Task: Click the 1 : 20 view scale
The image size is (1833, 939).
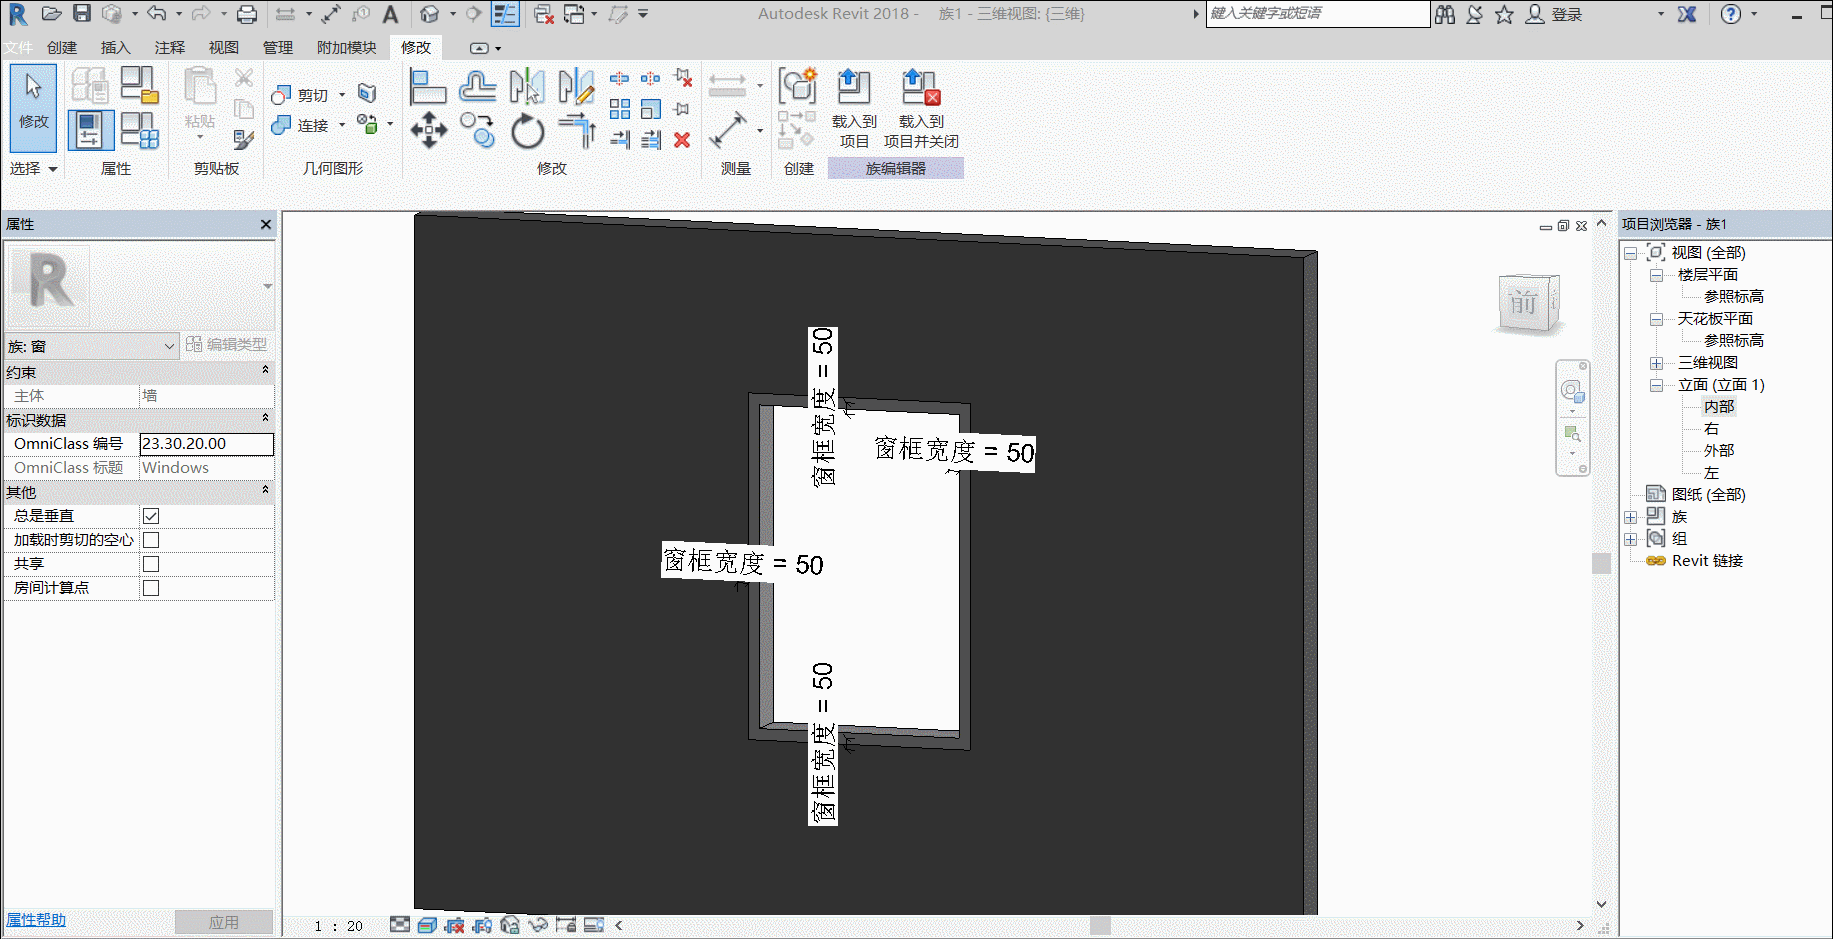Action: (338, 926)
